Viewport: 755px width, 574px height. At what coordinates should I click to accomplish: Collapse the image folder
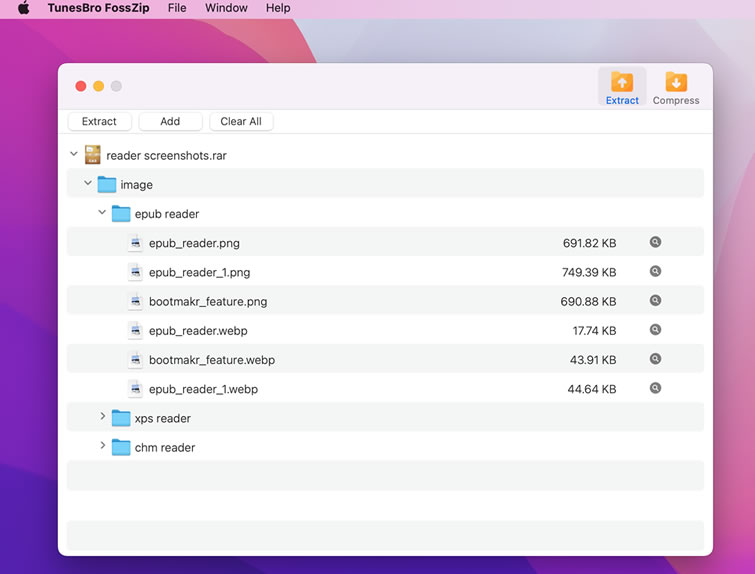[x=88, y=183]
